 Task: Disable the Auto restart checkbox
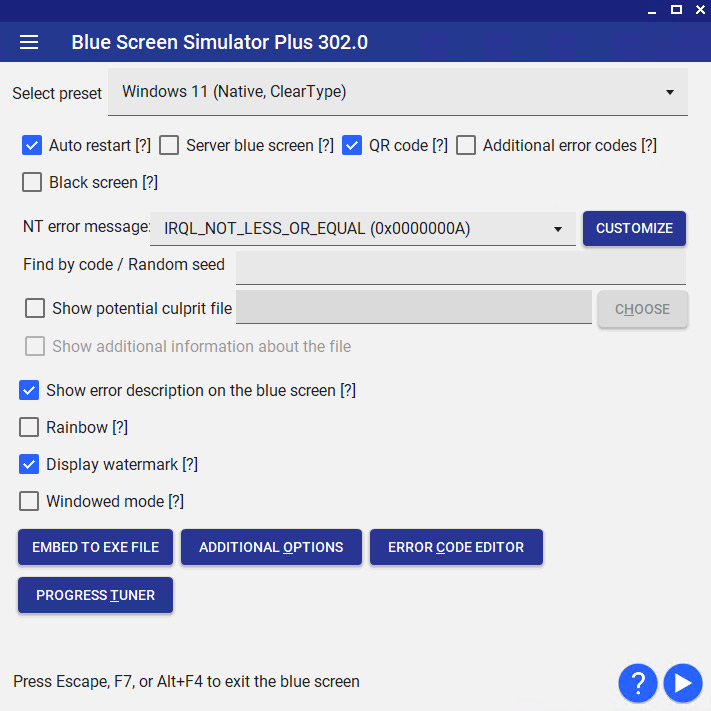tap(32, 146)
